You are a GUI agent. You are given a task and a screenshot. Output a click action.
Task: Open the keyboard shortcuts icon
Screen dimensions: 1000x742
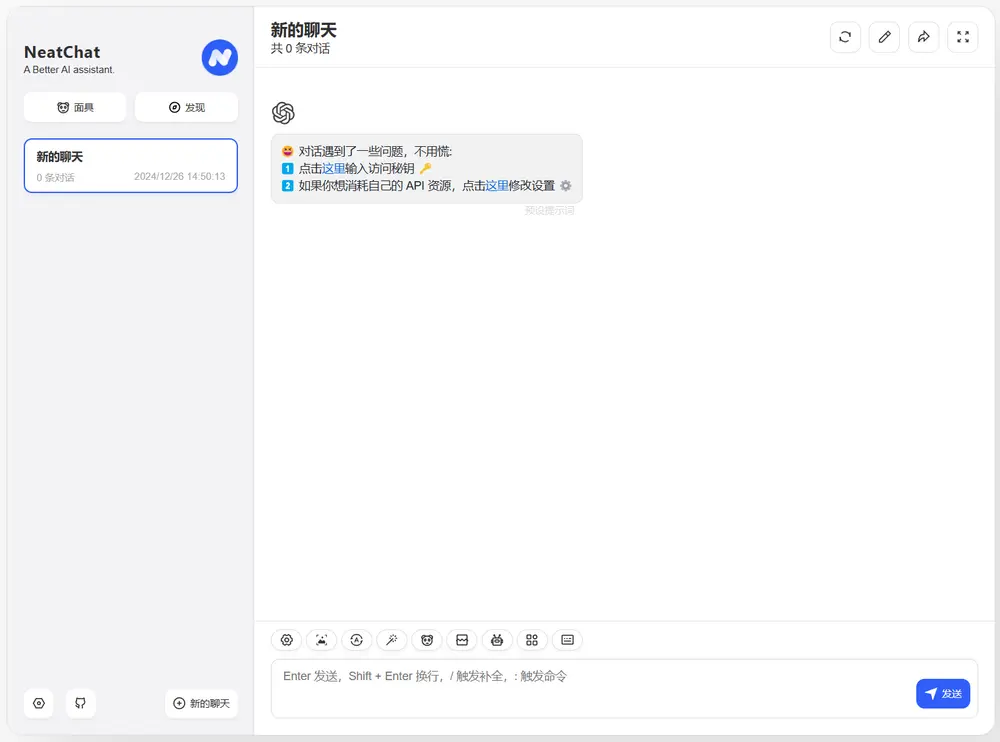tap(567, 640)
